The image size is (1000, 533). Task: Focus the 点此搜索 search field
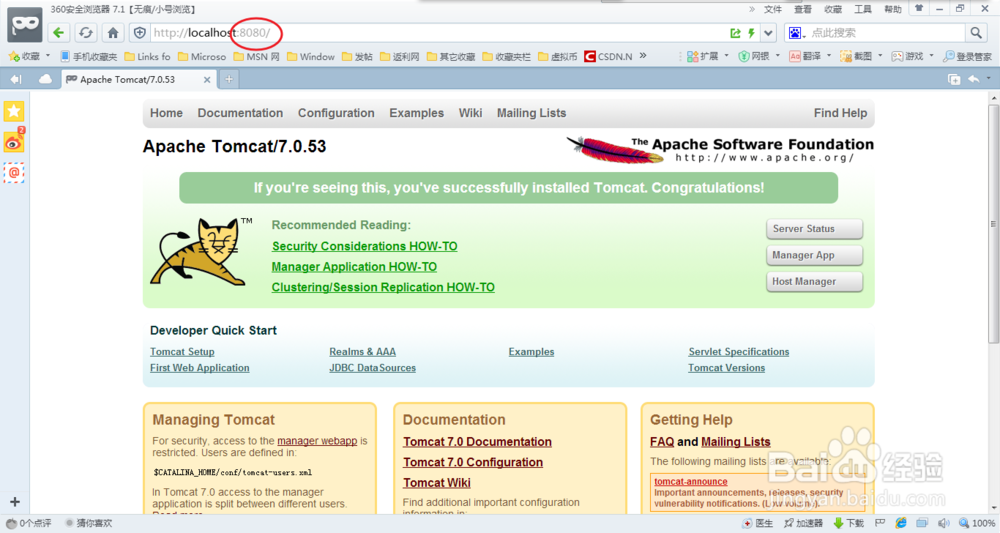(886, 33)
